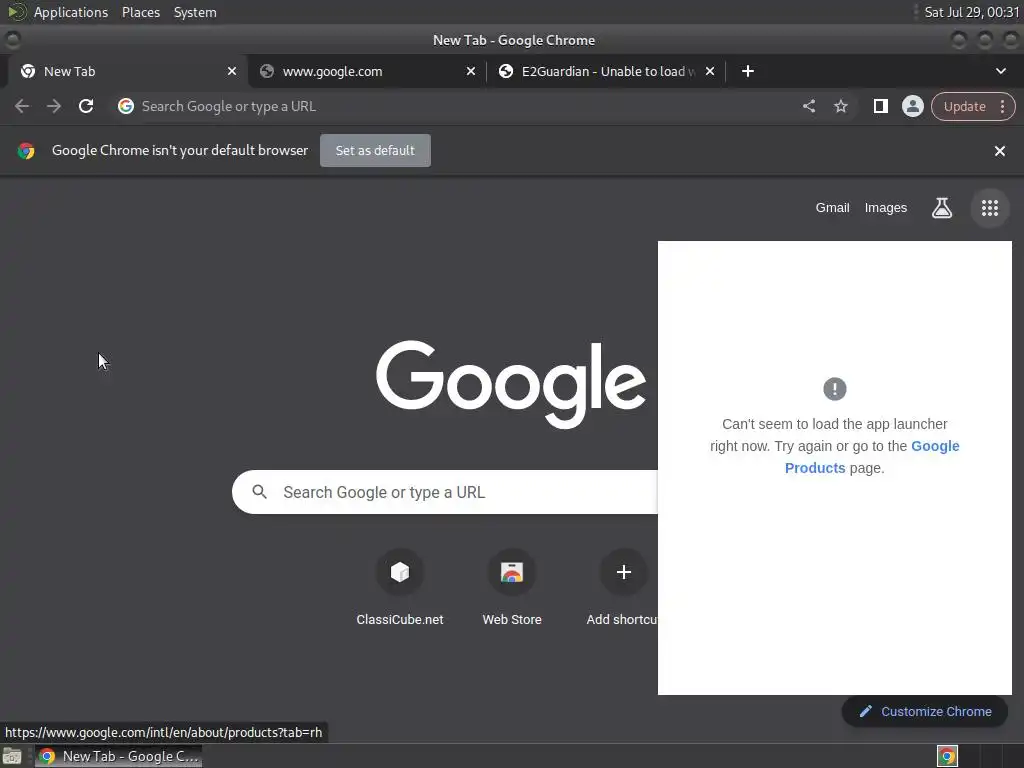Open the System menu

point(195,12)
